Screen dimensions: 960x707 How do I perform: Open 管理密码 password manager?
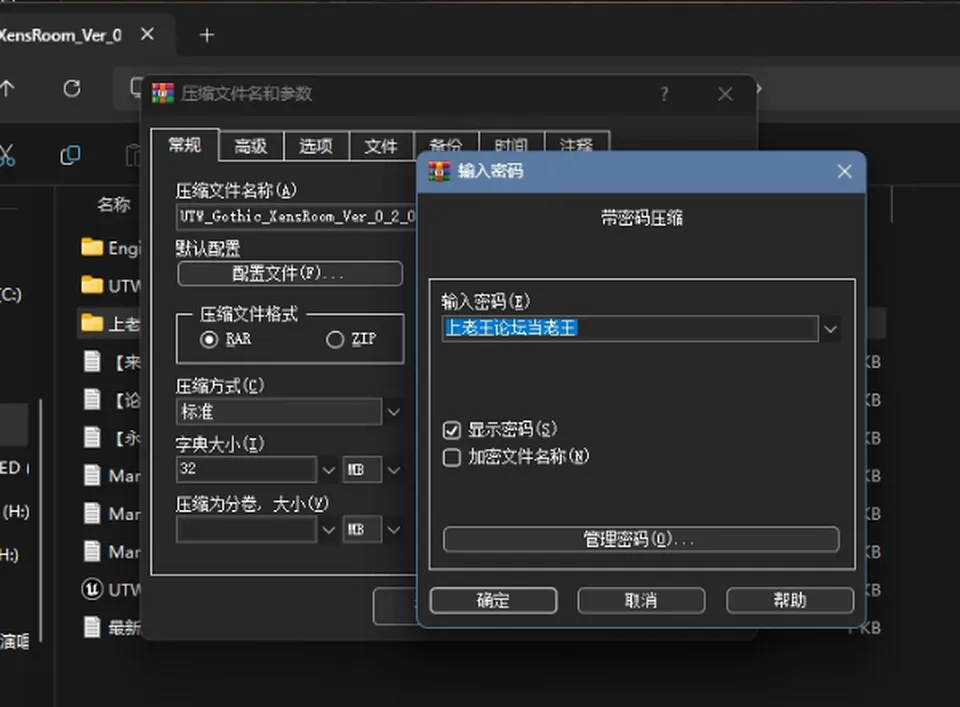coord(641,539)
